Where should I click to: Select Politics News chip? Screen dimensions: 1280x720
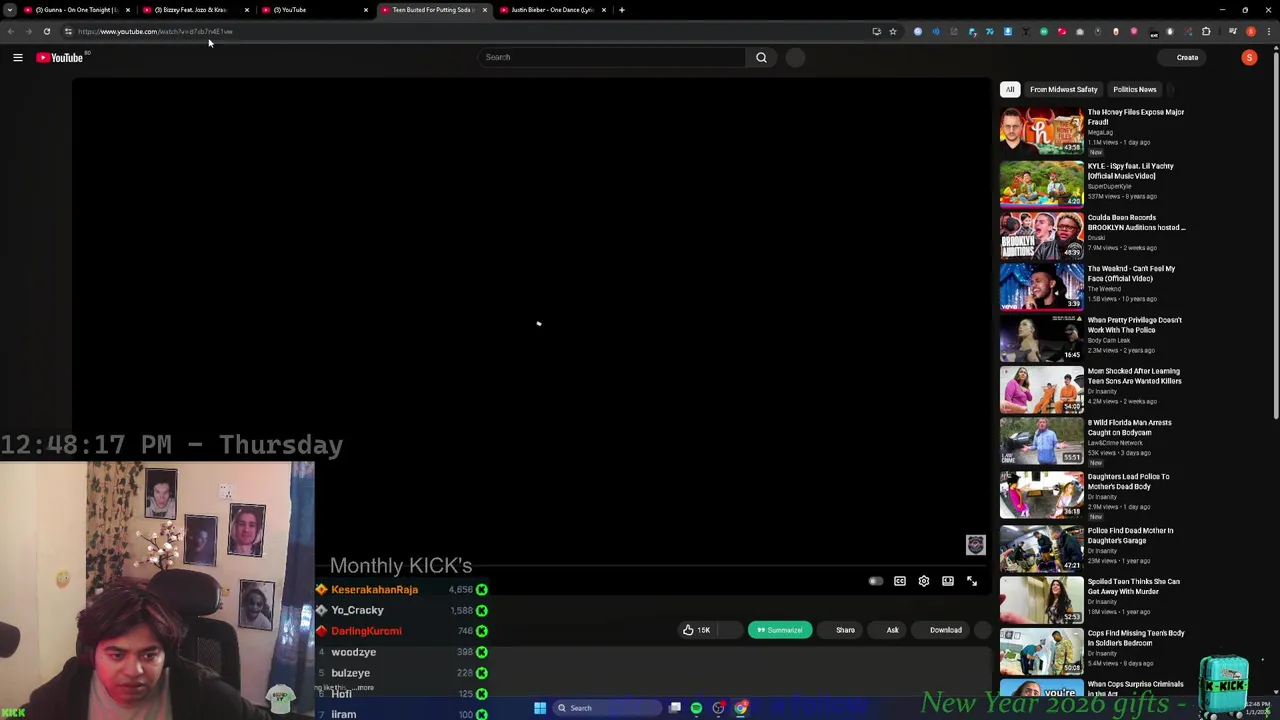point(1134,89)
